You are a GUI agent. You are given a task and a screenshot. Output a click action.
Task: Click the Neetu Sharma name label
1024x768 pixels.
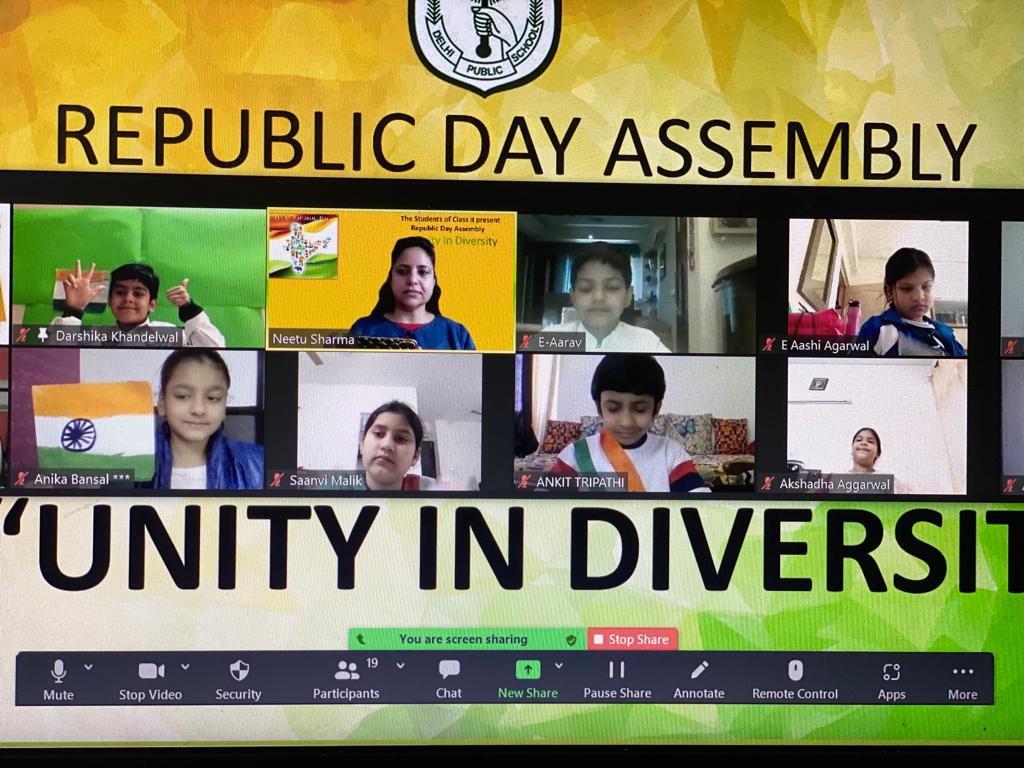[313, 339]
